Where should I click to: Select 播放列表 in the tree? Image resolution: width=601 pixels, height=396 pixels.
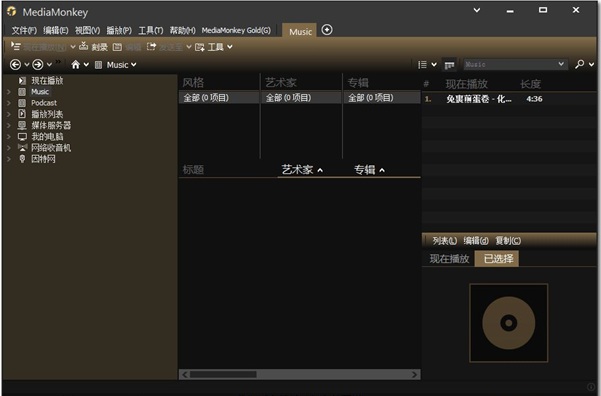pyautogui.click(x=47, y=114)
